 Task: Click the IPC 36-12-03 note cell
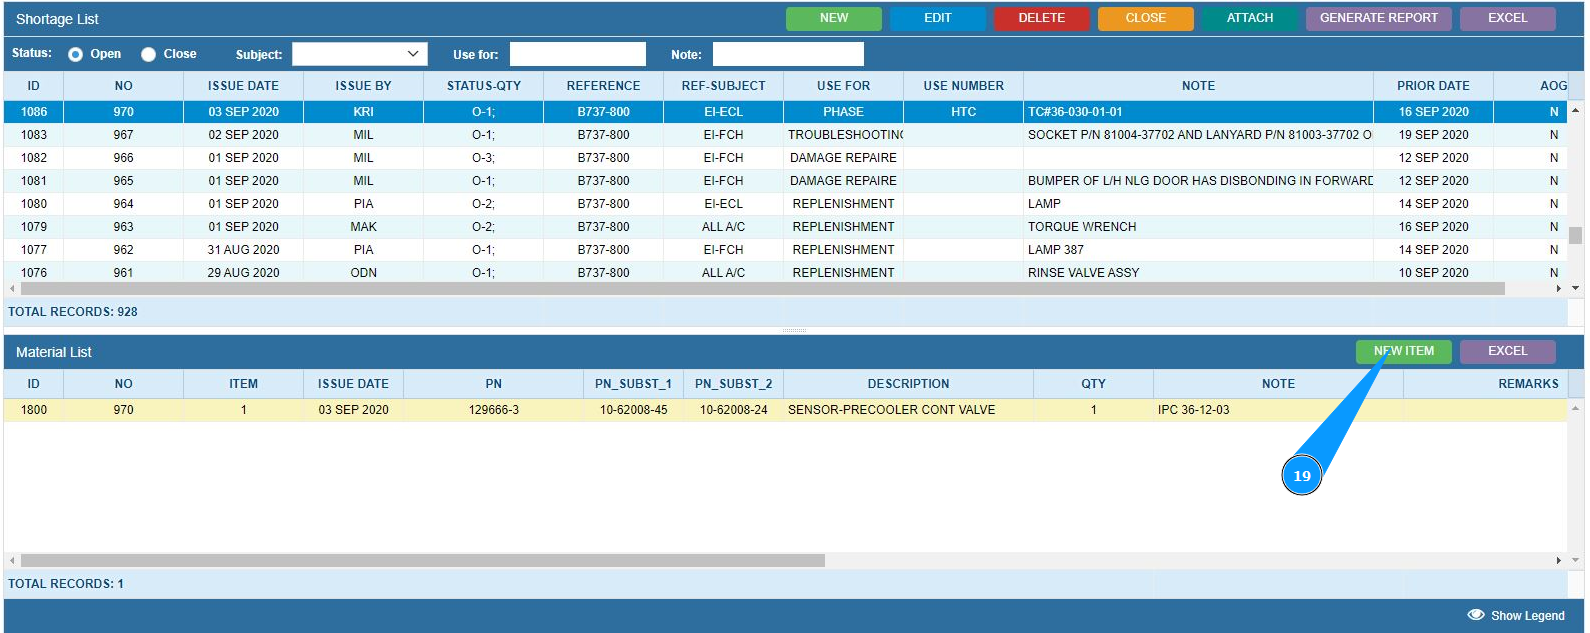1278,410
